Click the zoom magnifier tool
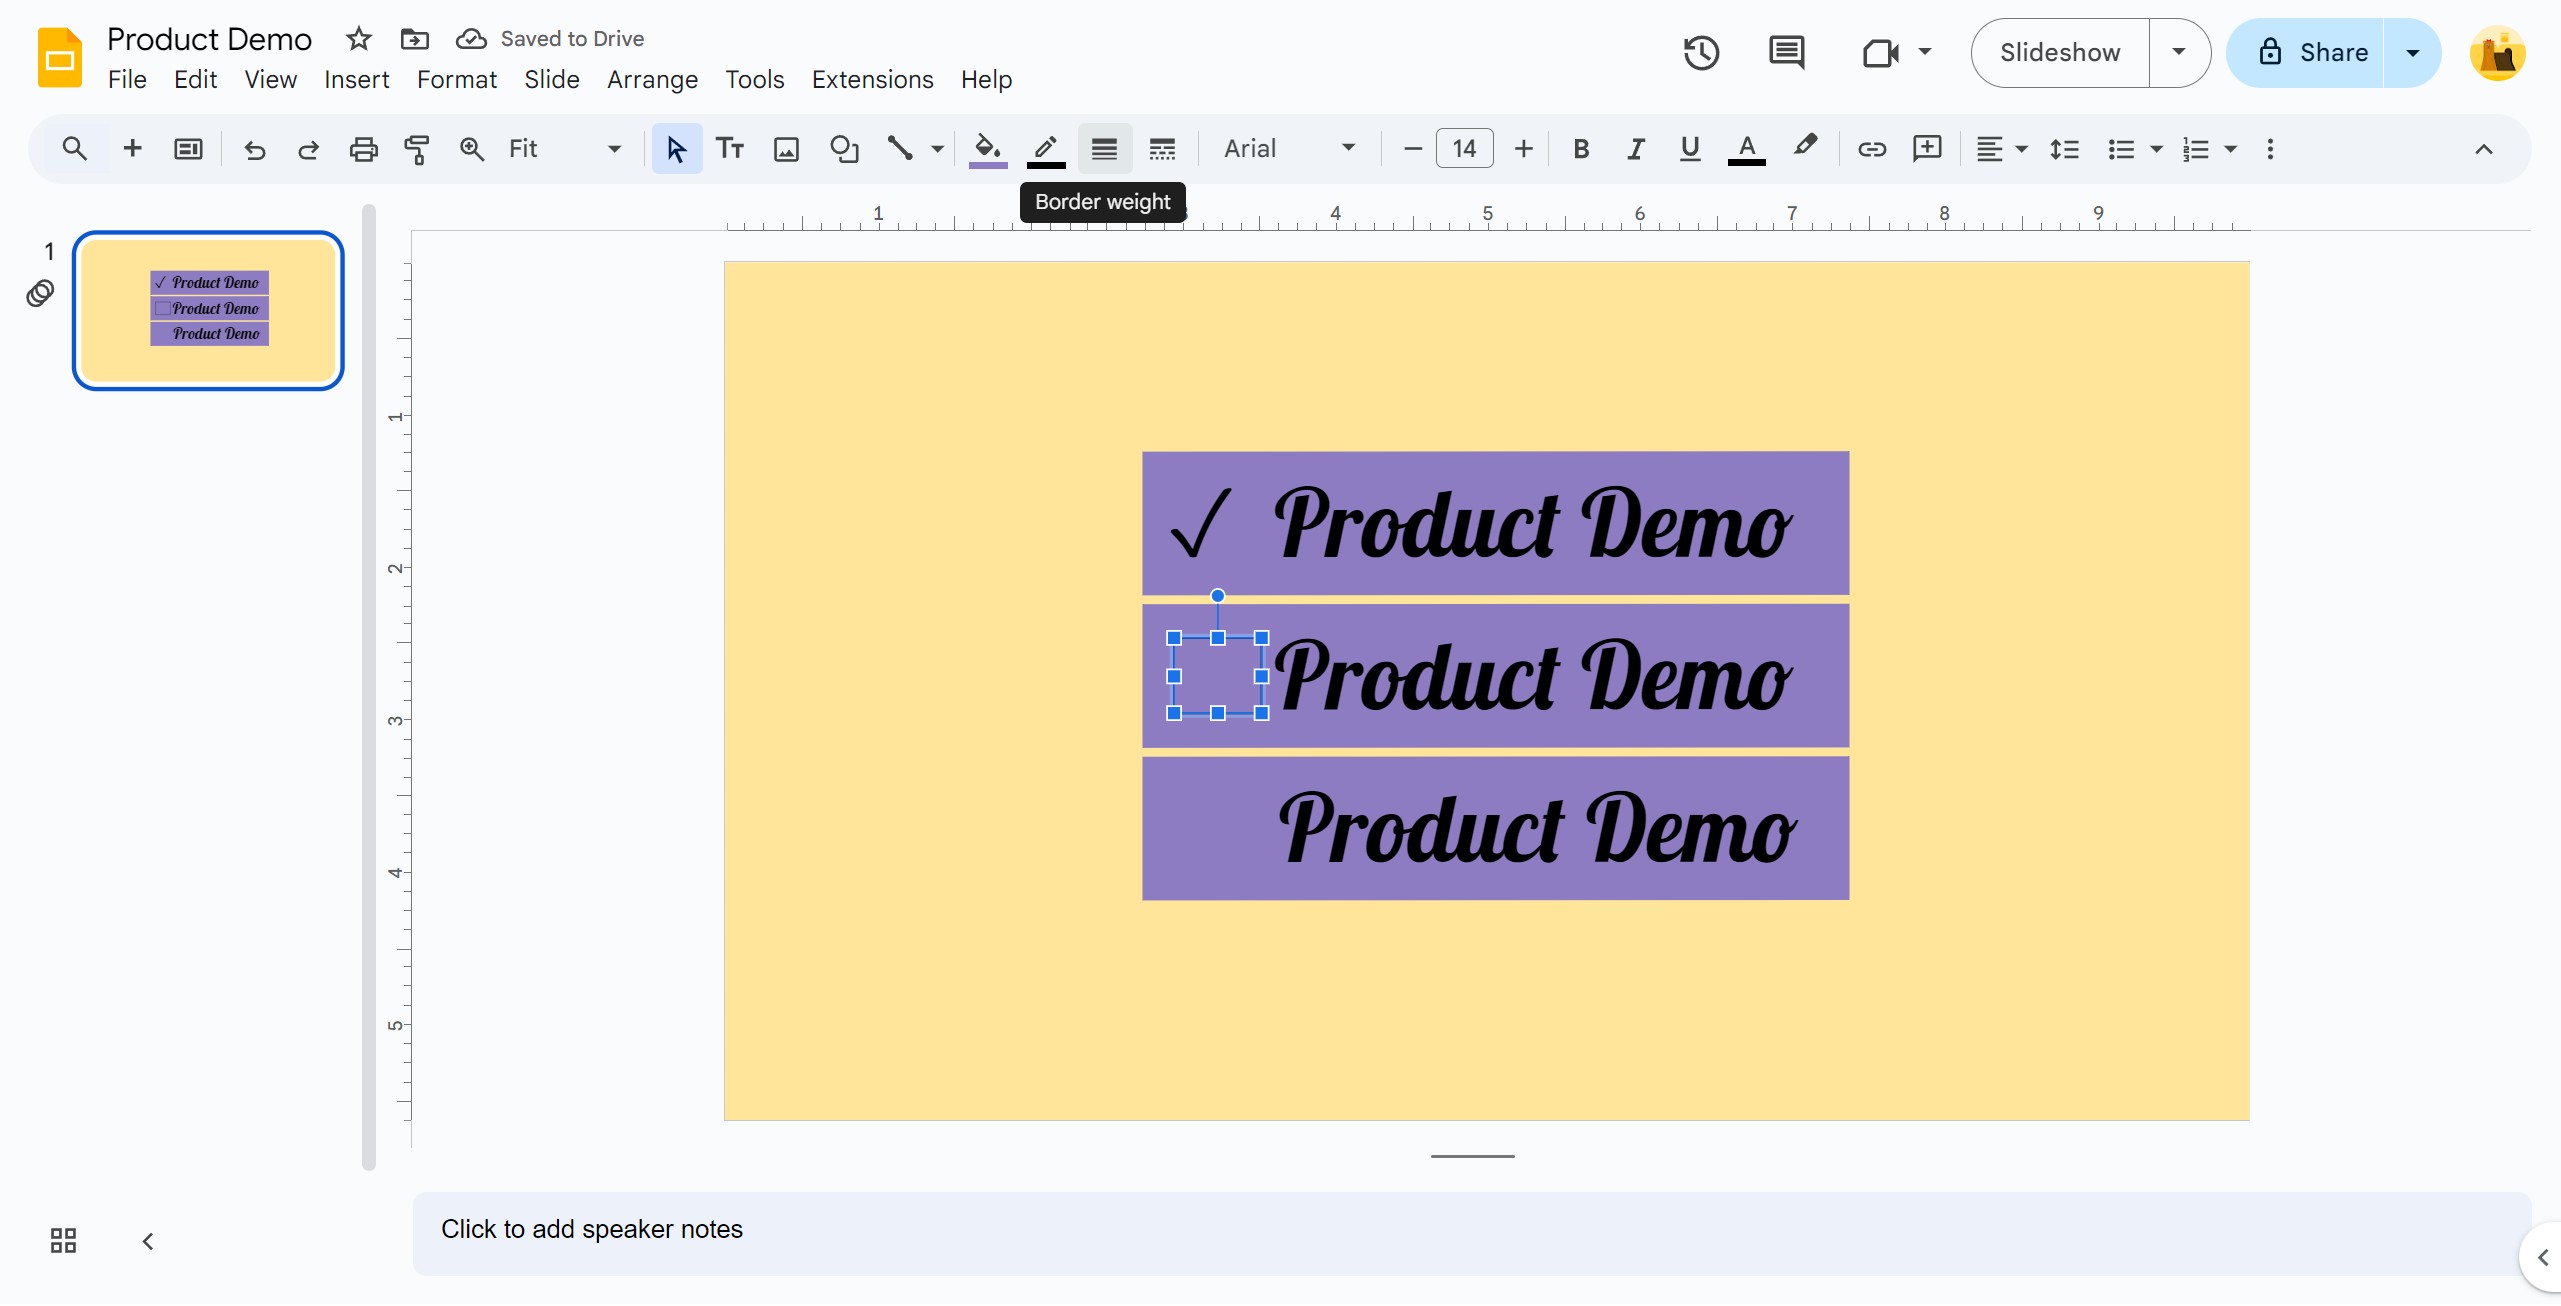 [x=471, y=149]
